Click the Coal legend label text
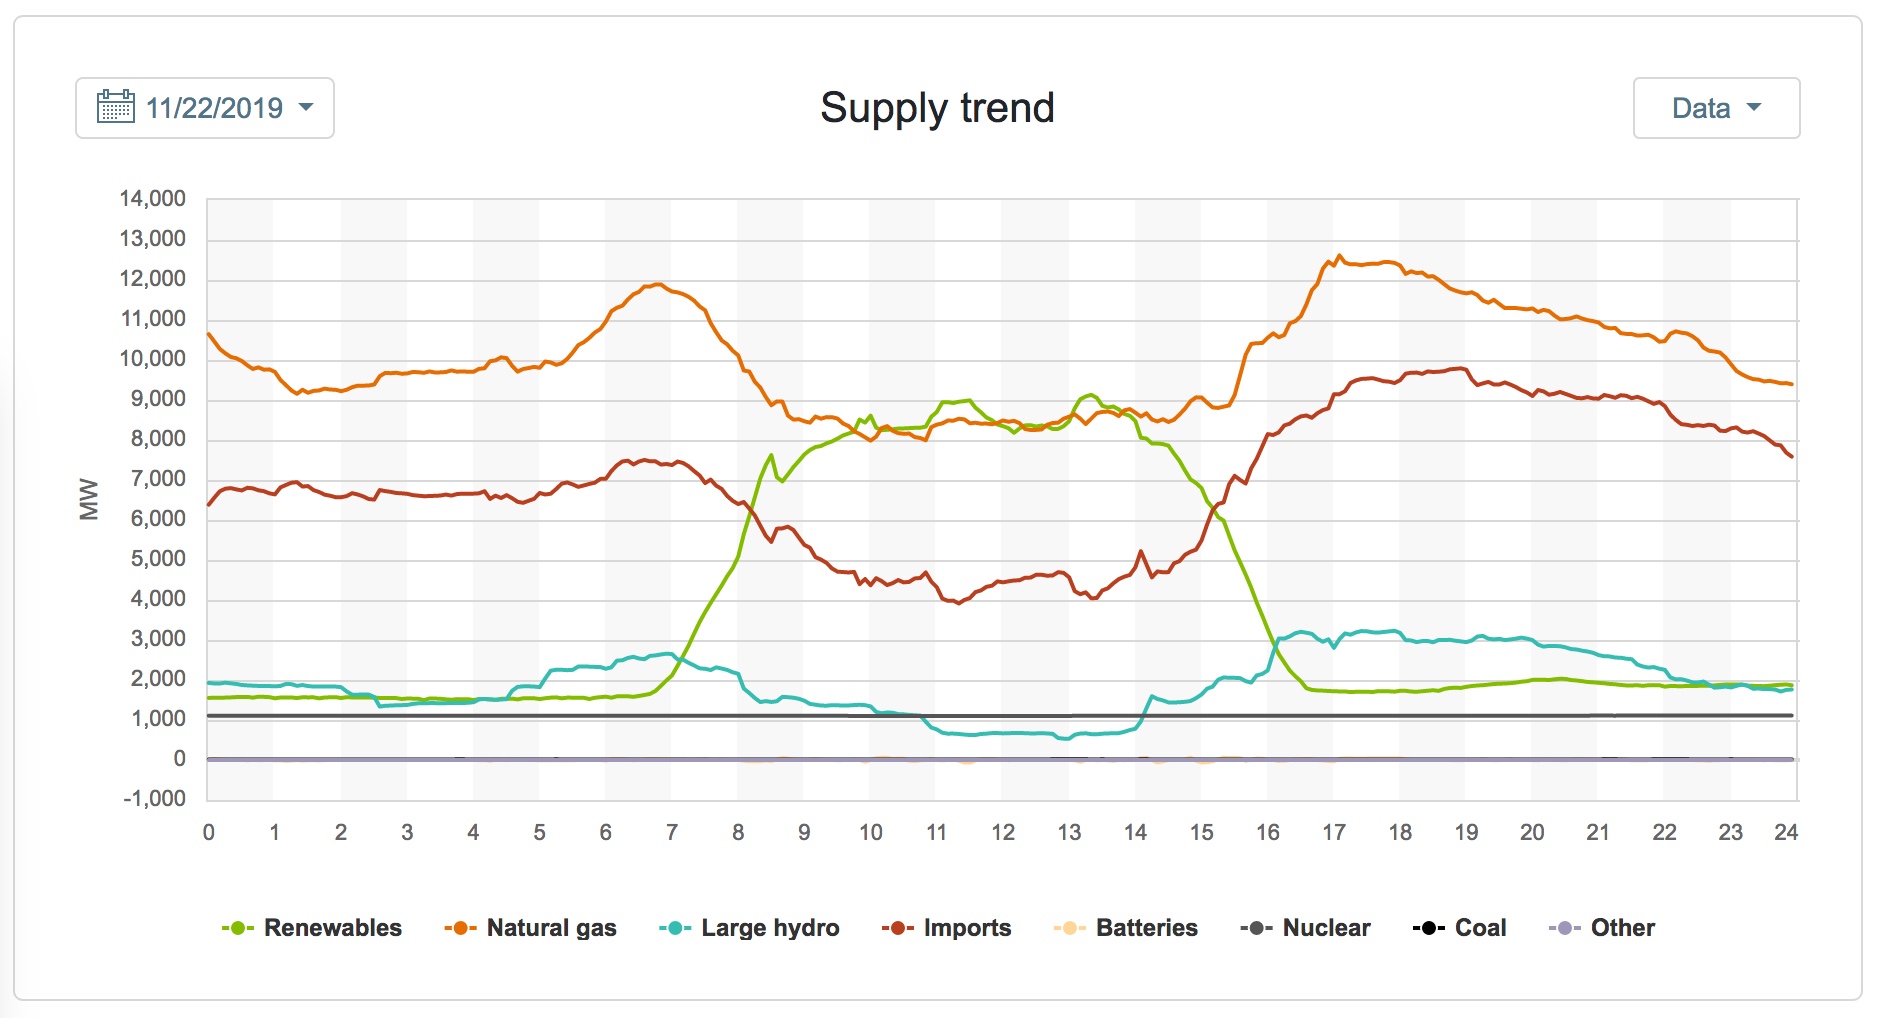This screenshot has width=1886, height=1018. point(1480,928)
